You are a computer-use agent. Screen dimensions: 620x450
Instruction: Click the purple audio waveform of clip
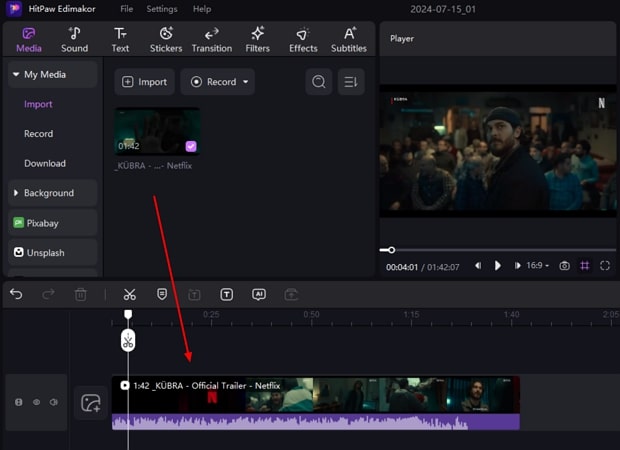[316, 422]
